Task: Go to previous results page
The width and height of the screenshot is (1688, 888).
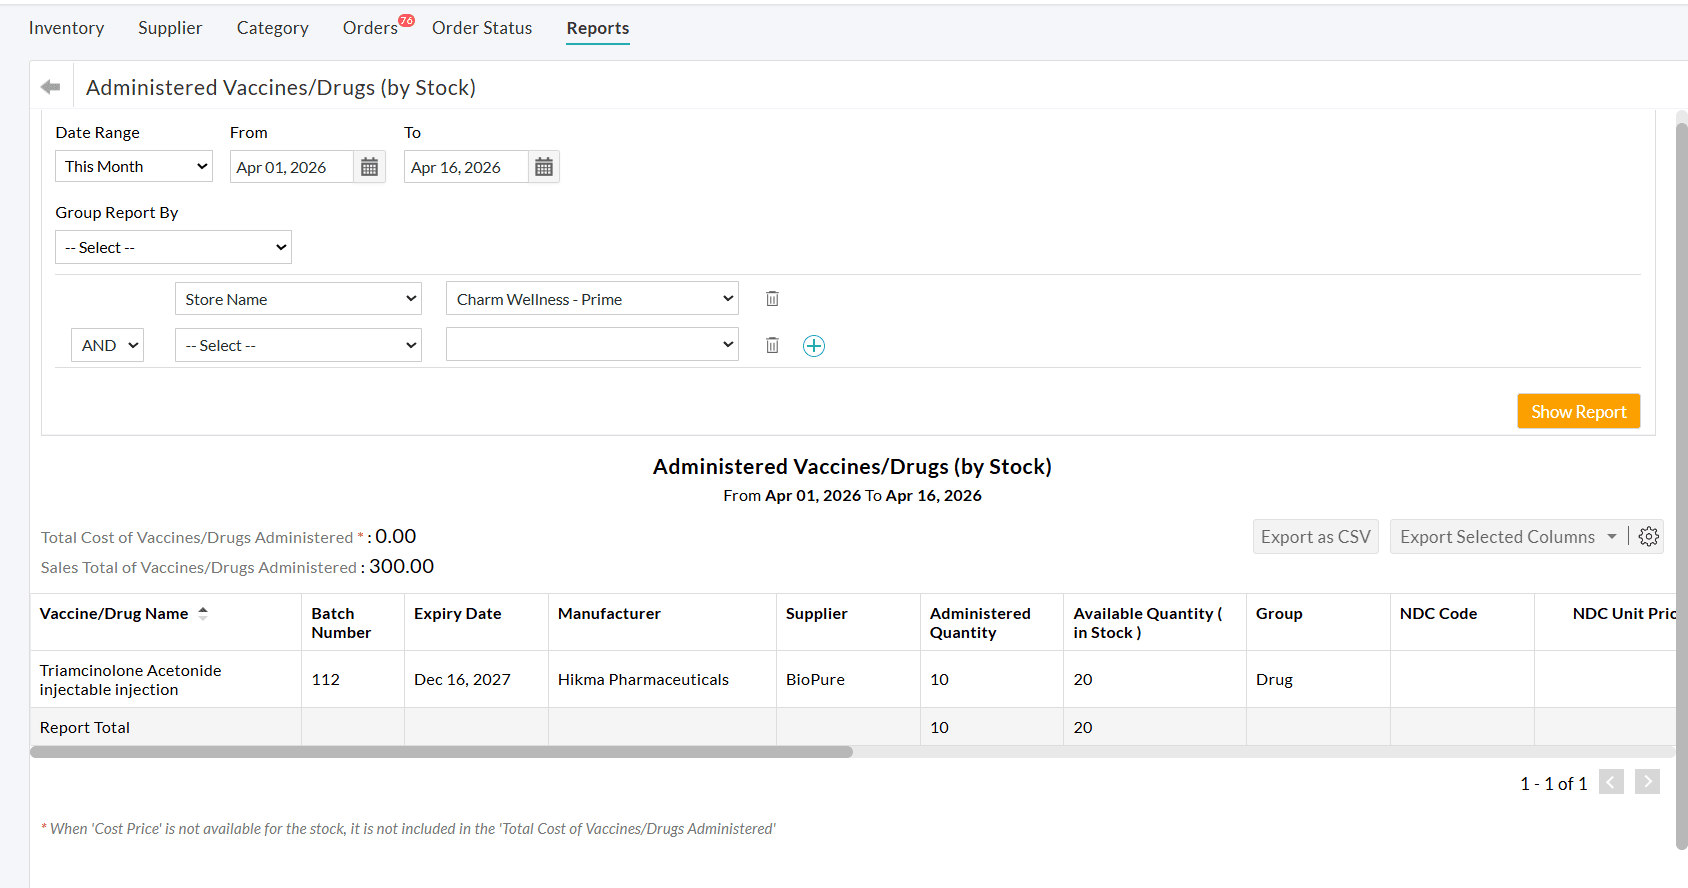Action: 1611,782
